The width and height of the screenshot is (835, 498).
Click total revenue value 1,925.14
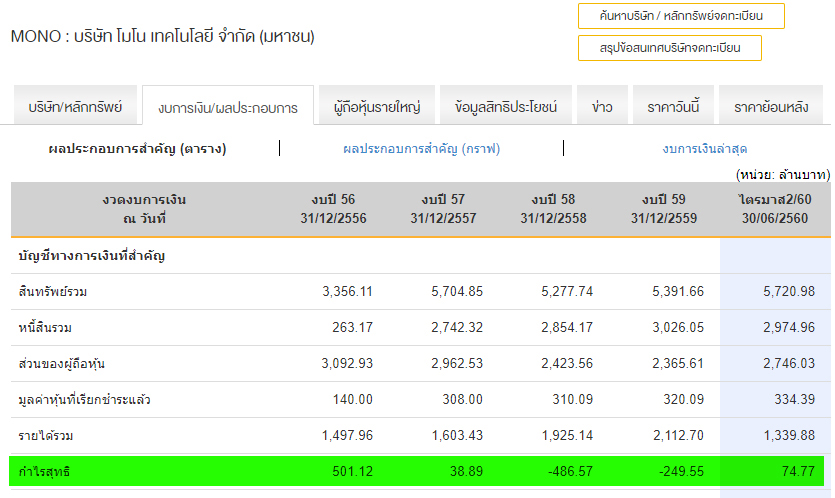(x=567, y=435)
